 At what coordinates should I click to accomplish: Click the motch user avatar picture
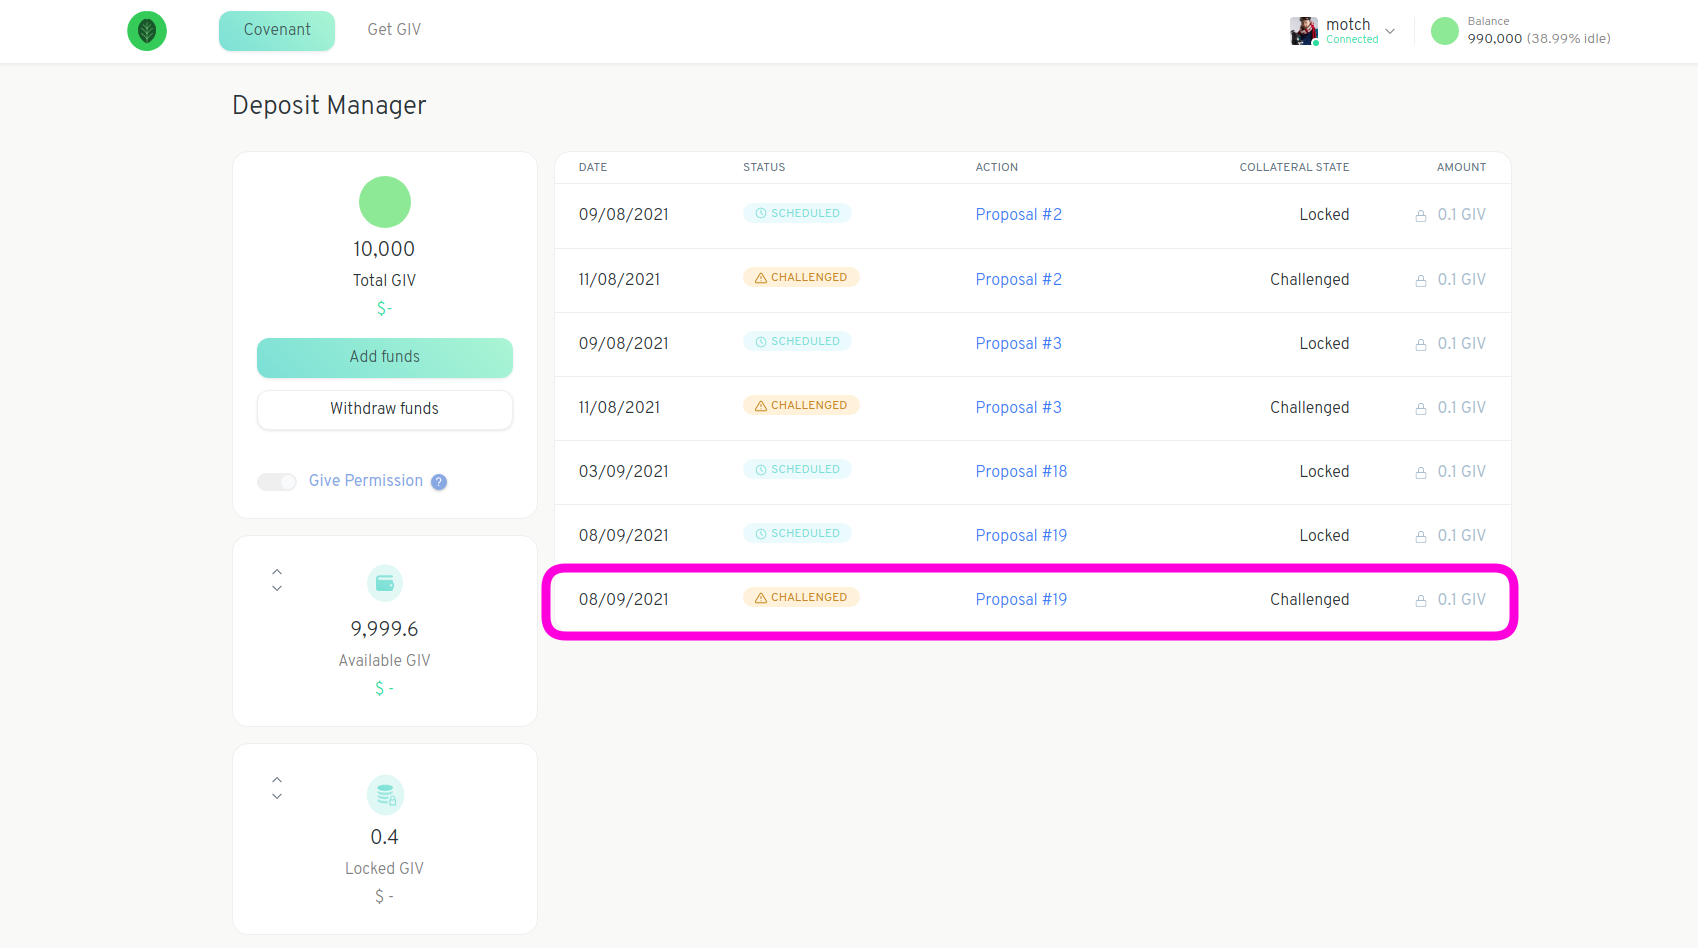[1304, 31]
